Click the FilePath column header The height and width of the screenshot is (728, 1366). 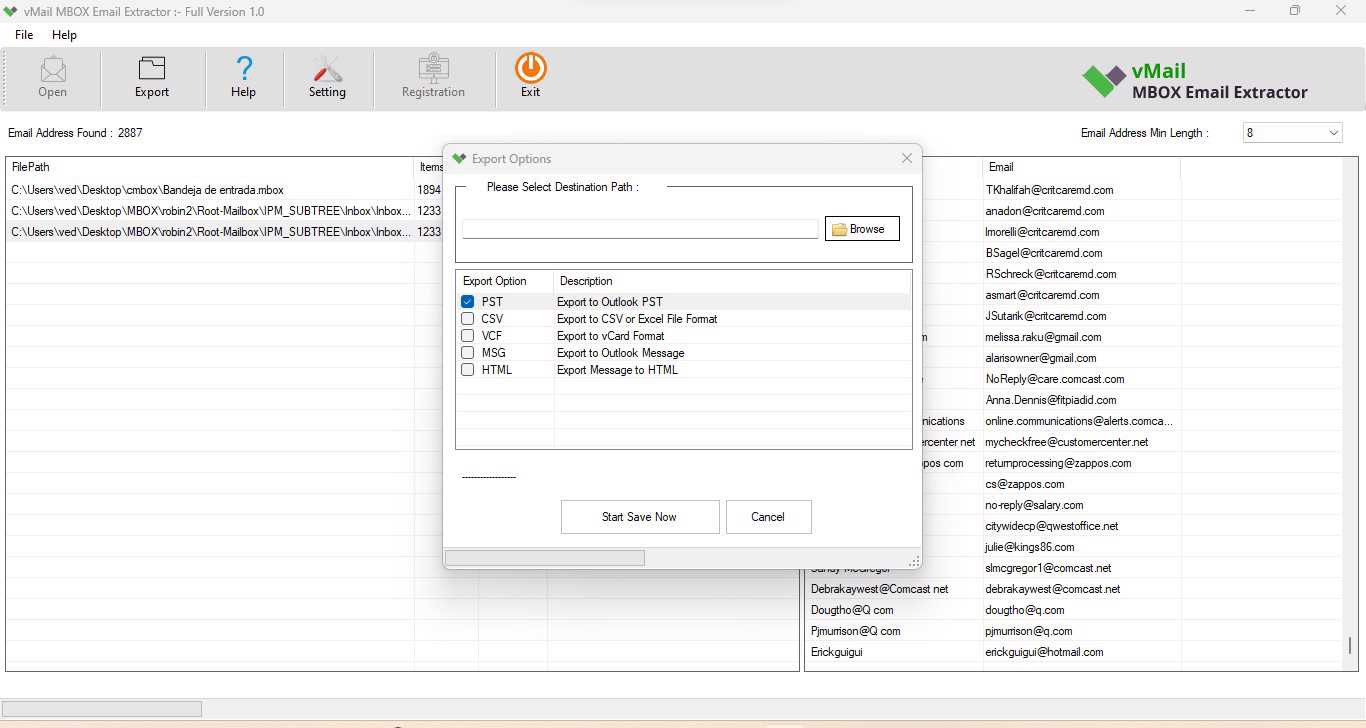click(210, 167)
